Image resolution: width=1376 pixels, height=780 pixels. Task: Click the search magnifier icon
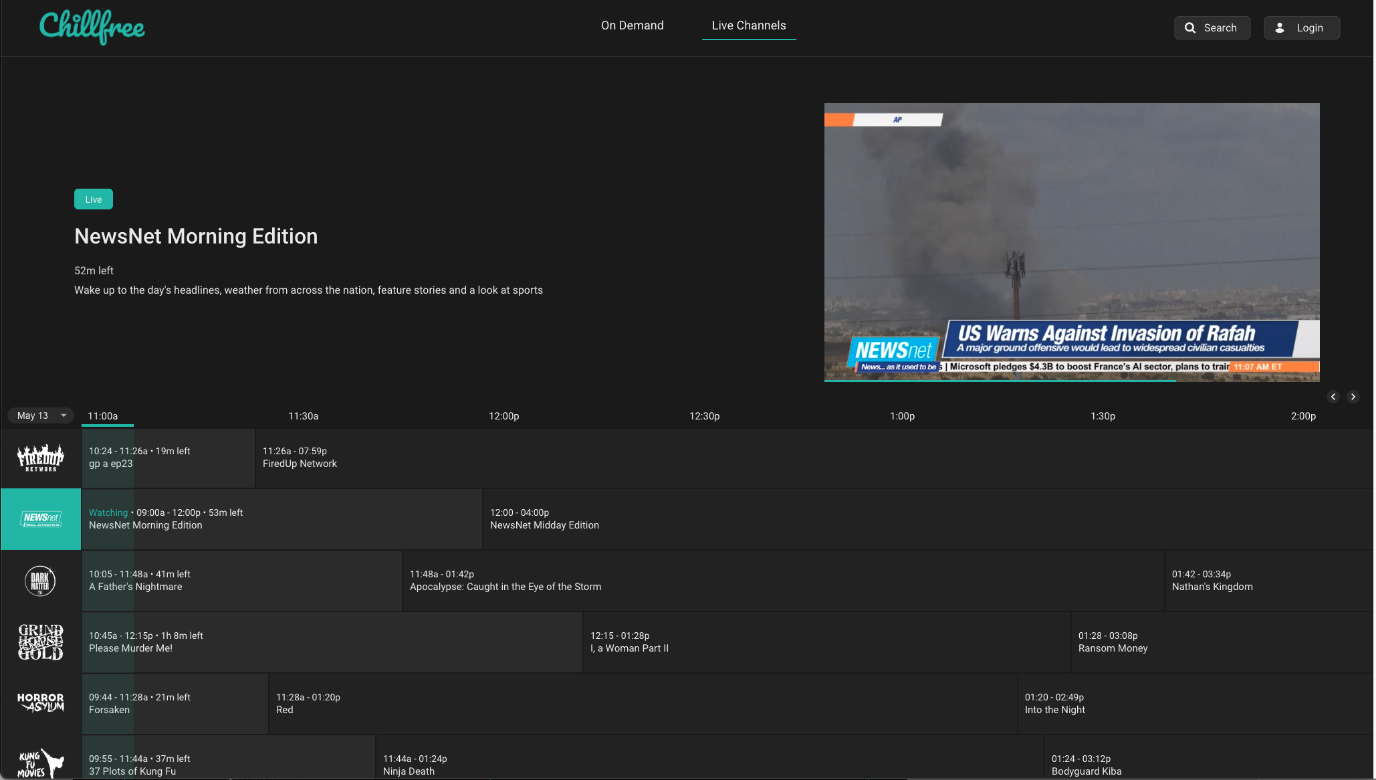click(x=1190, y=28)
